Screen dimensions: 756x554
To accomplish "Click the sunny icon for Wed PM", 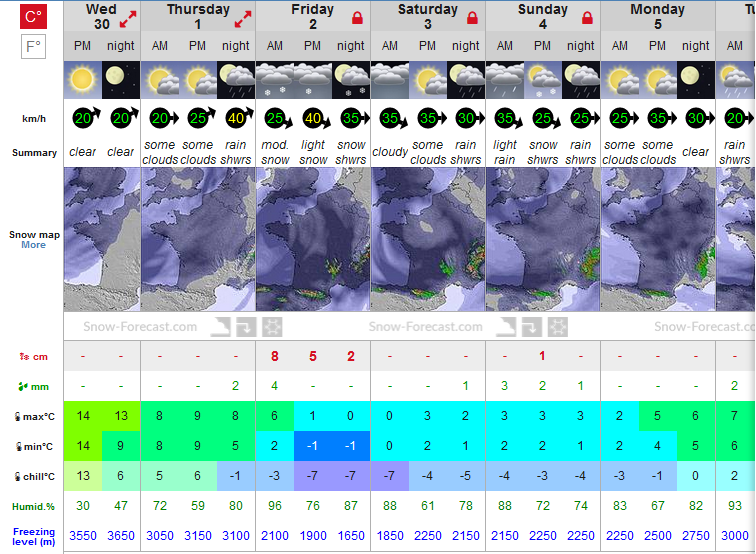I will click(x=82, y=80).
